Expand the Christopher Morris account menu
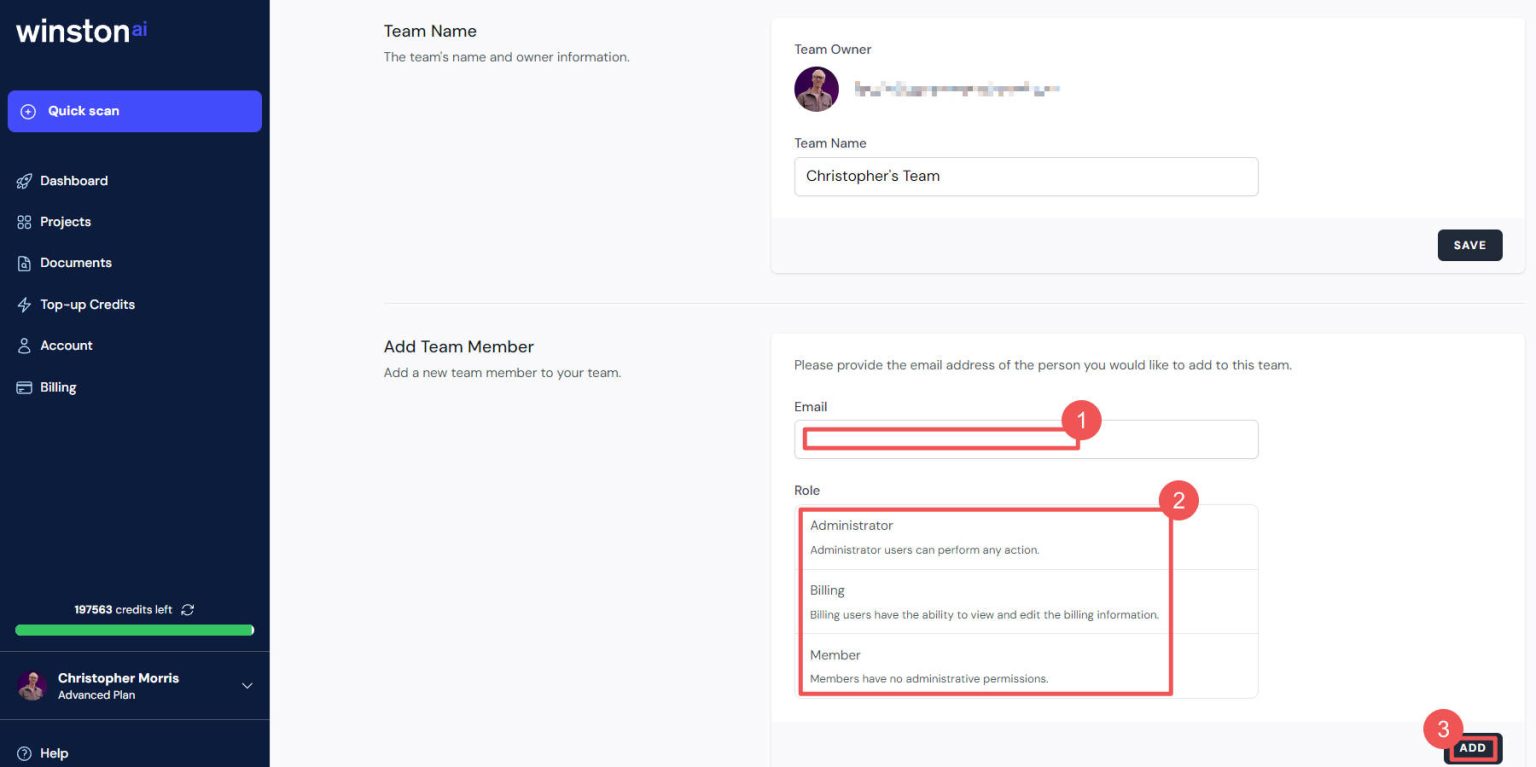This screenshot has height=767, width=1536. coord(247,686)
